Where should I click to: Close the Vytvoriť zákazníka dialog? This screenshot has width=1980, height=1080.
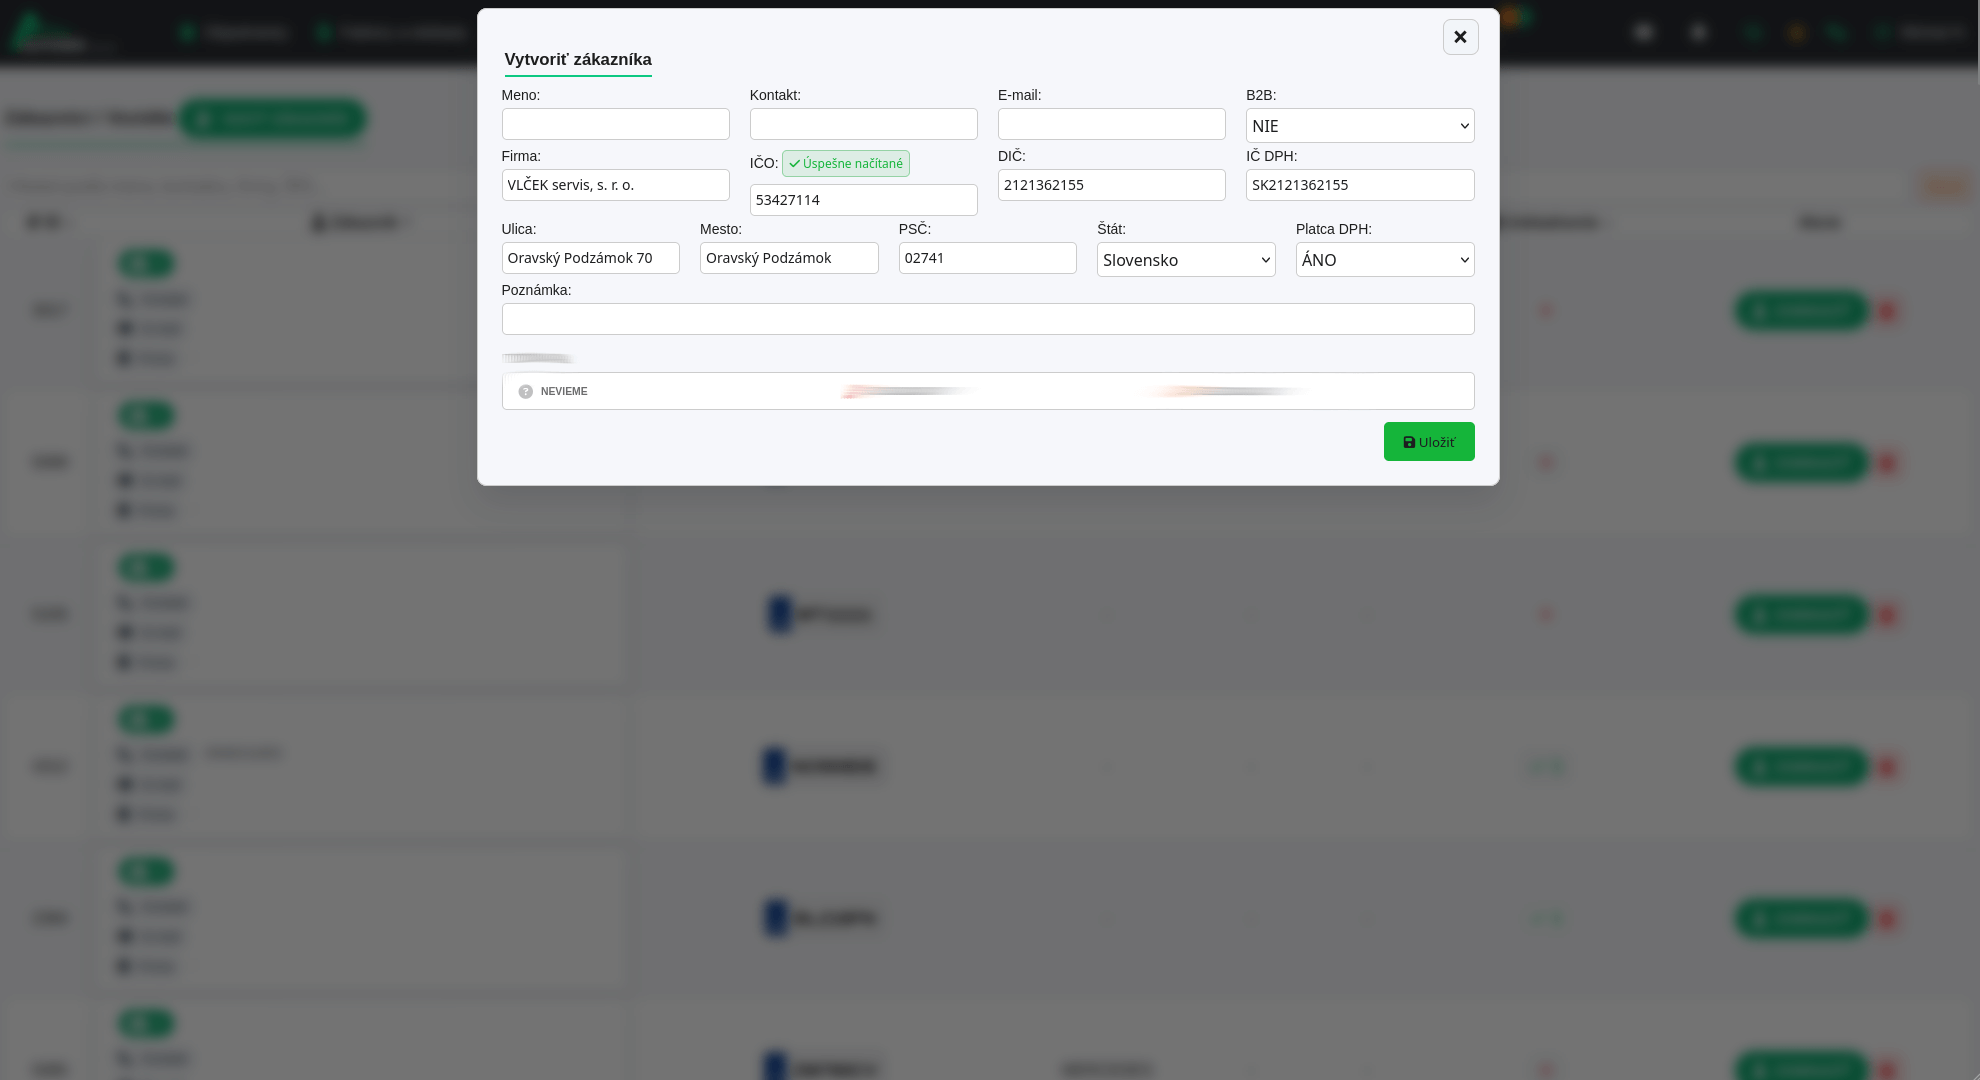pos(1460,37)
